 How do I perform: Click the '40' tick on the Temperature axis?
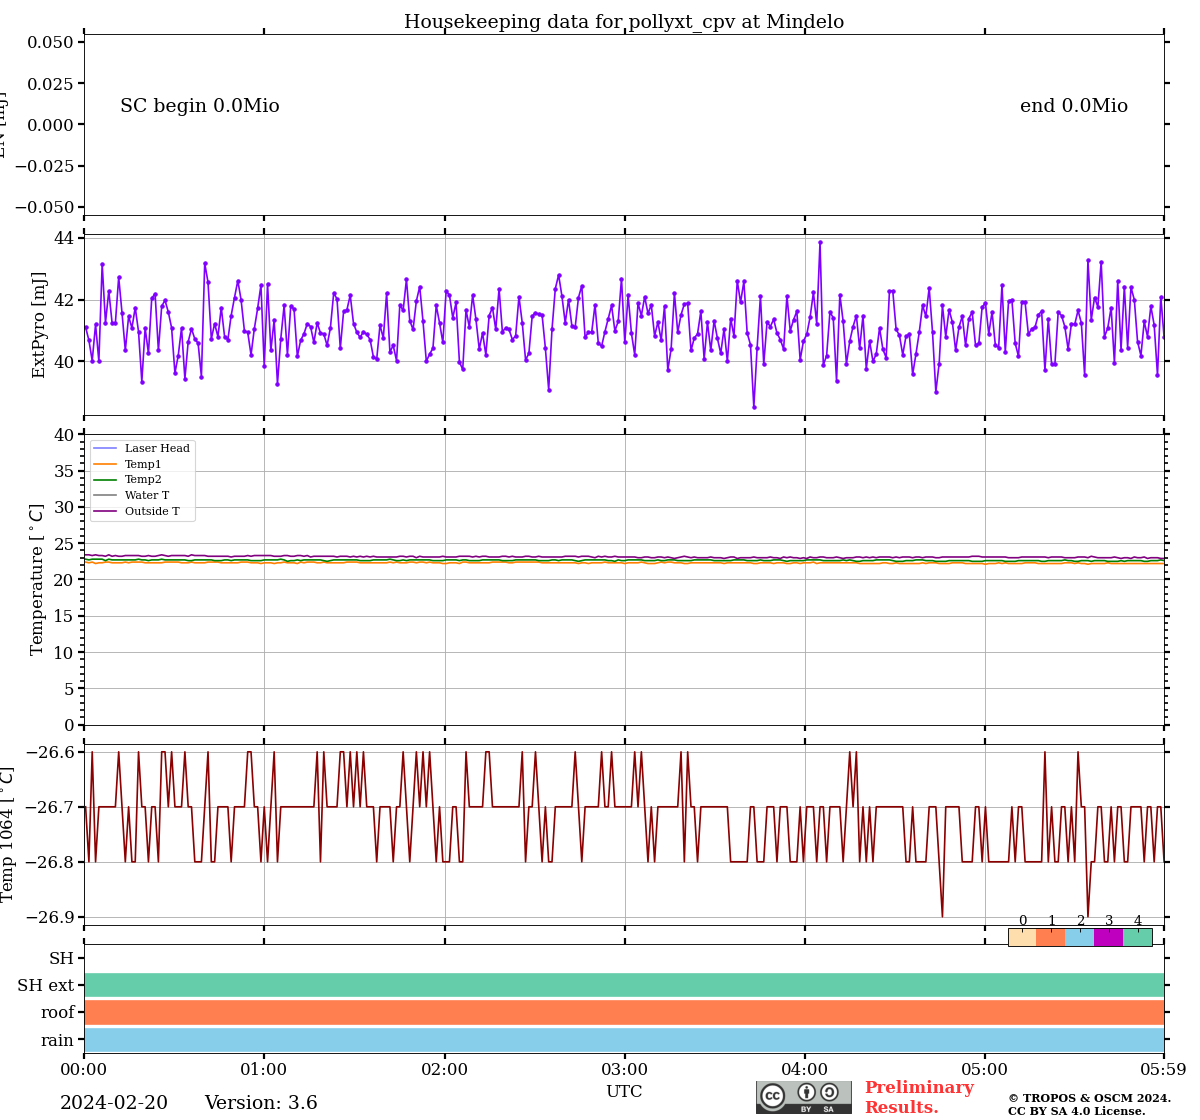click(63, 435)
